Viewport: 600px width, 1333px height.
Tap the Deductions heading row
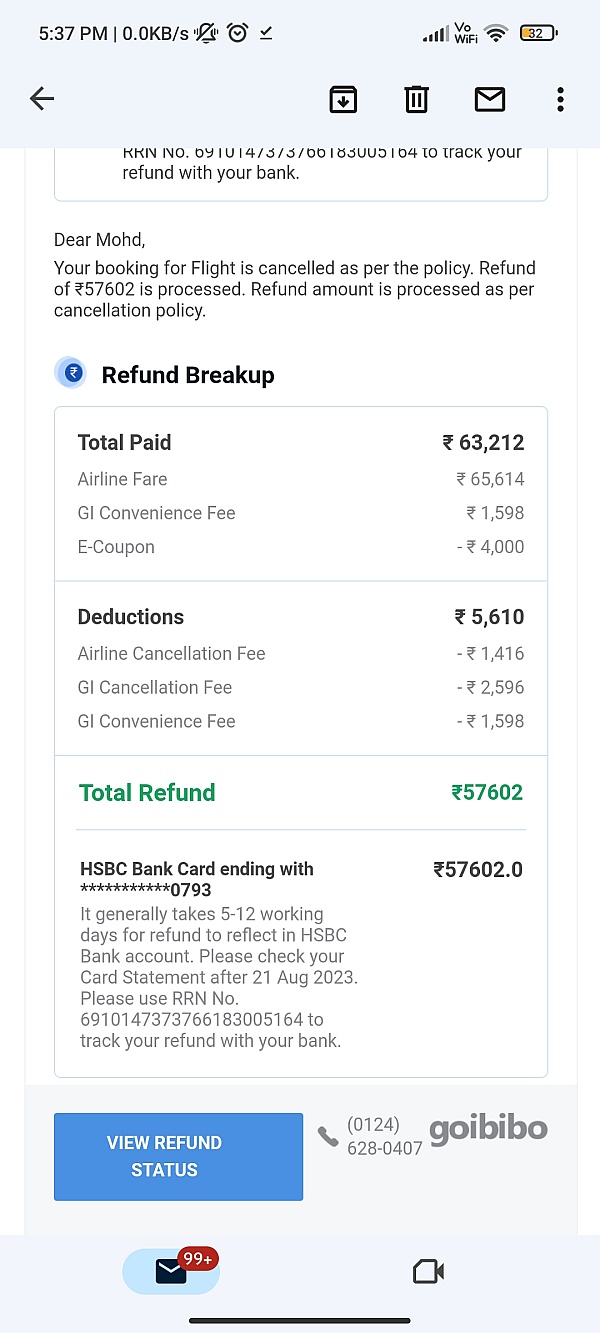tap(300, 616)
